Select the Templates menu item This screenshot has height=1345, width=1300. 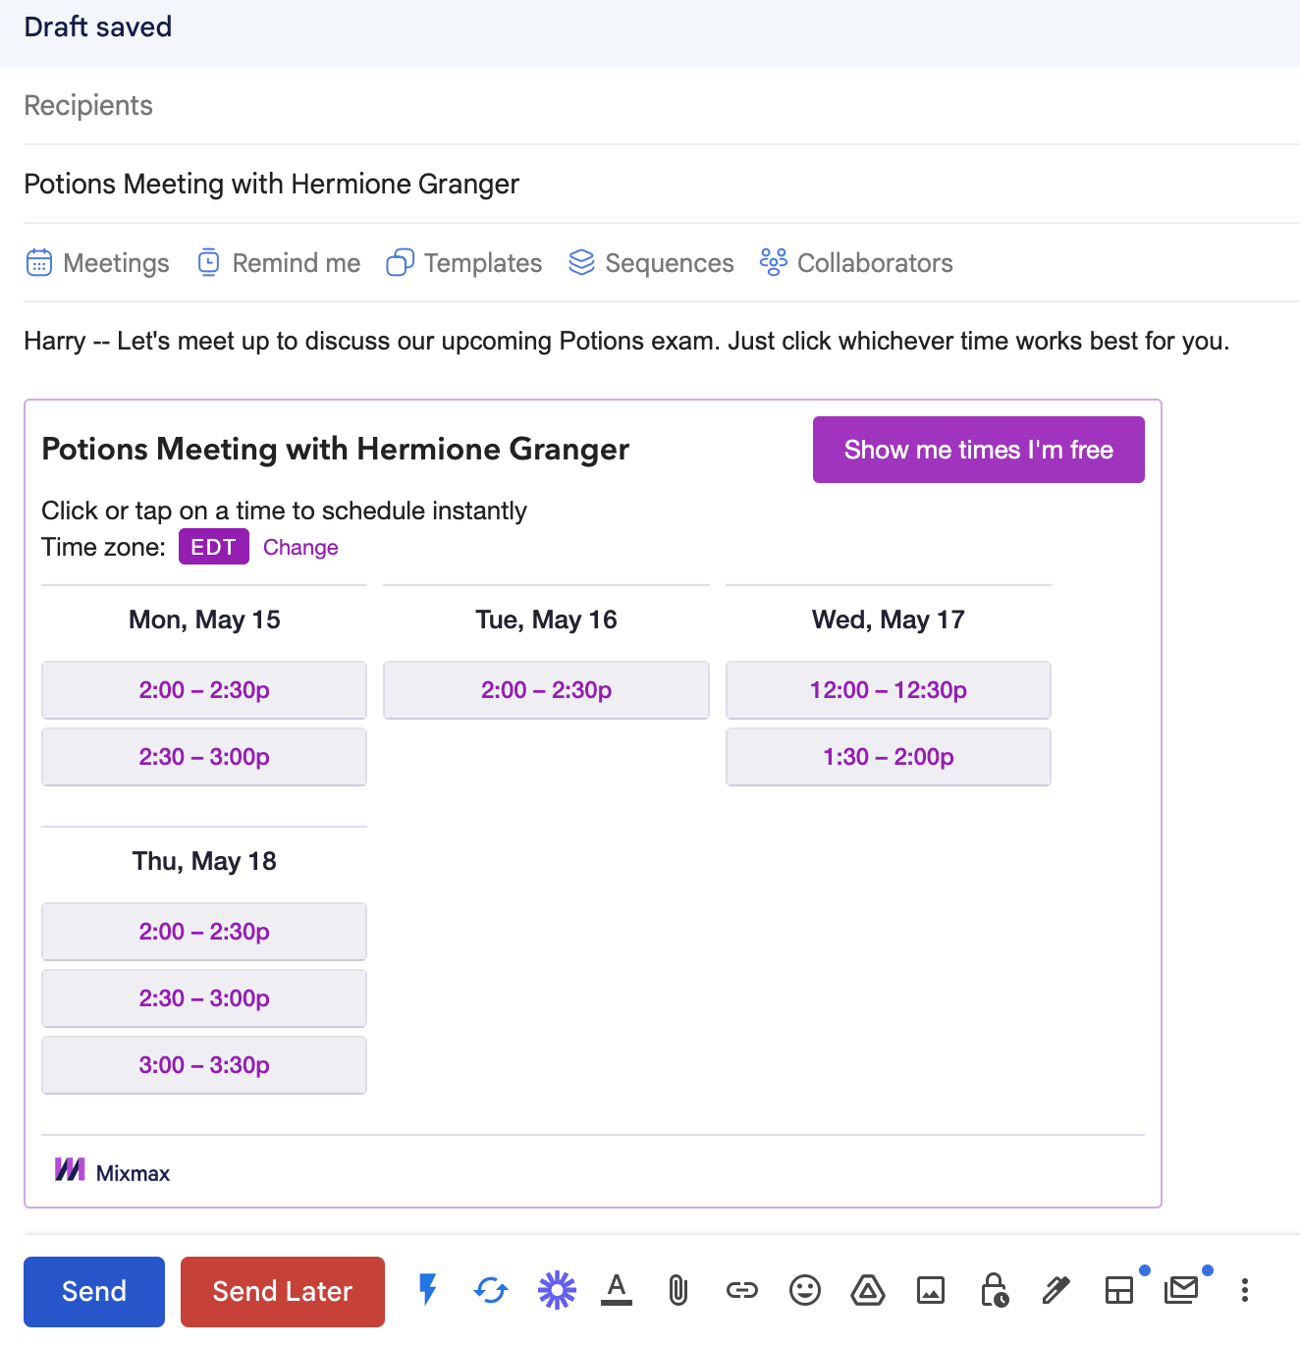click(x=463, y=263)
